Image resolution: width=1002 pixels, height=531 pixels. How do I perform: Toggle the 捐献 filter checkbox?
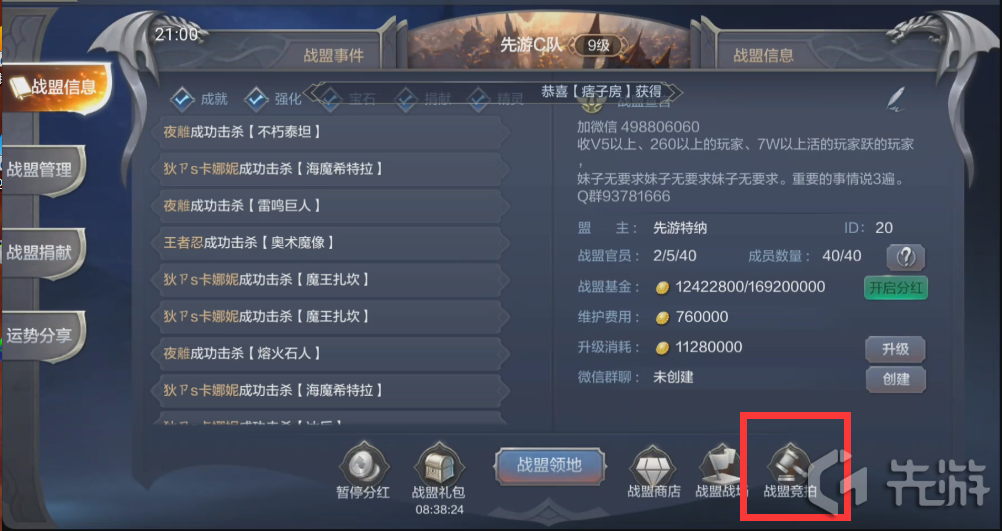[x=406, y=98]
